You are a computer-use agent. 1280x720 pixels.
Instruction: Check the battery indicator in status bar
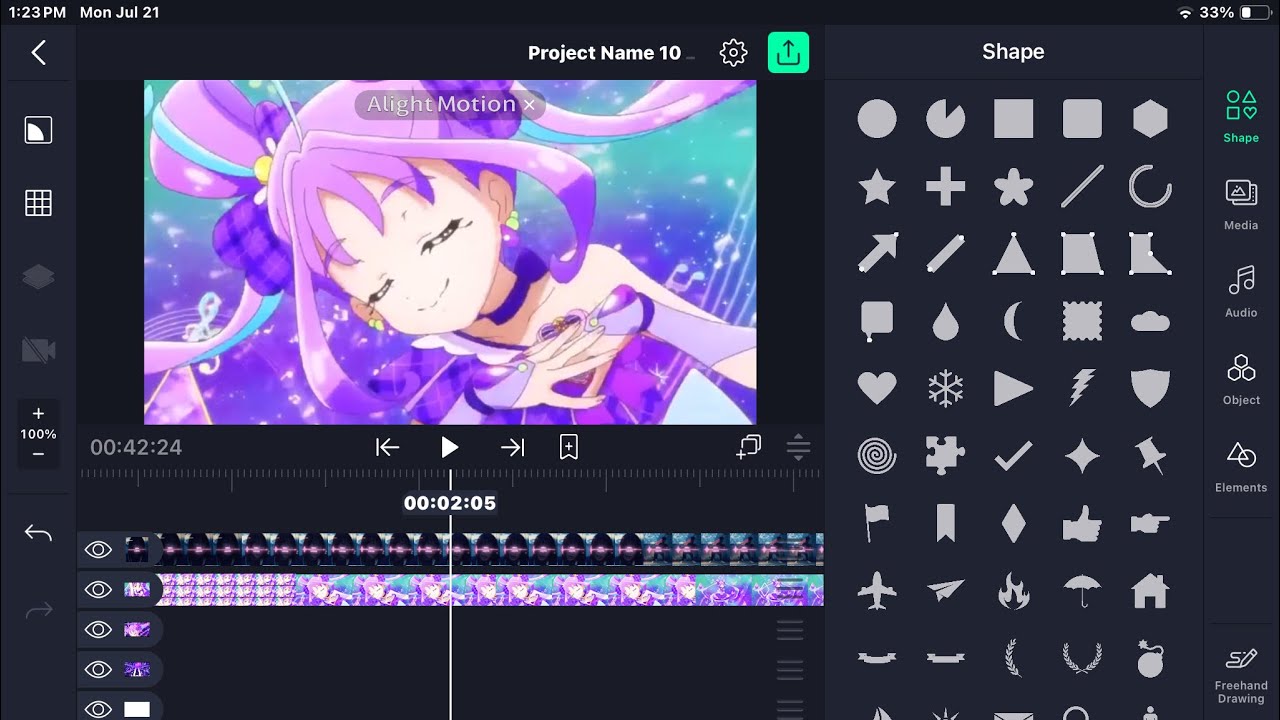coord(1254,13)
